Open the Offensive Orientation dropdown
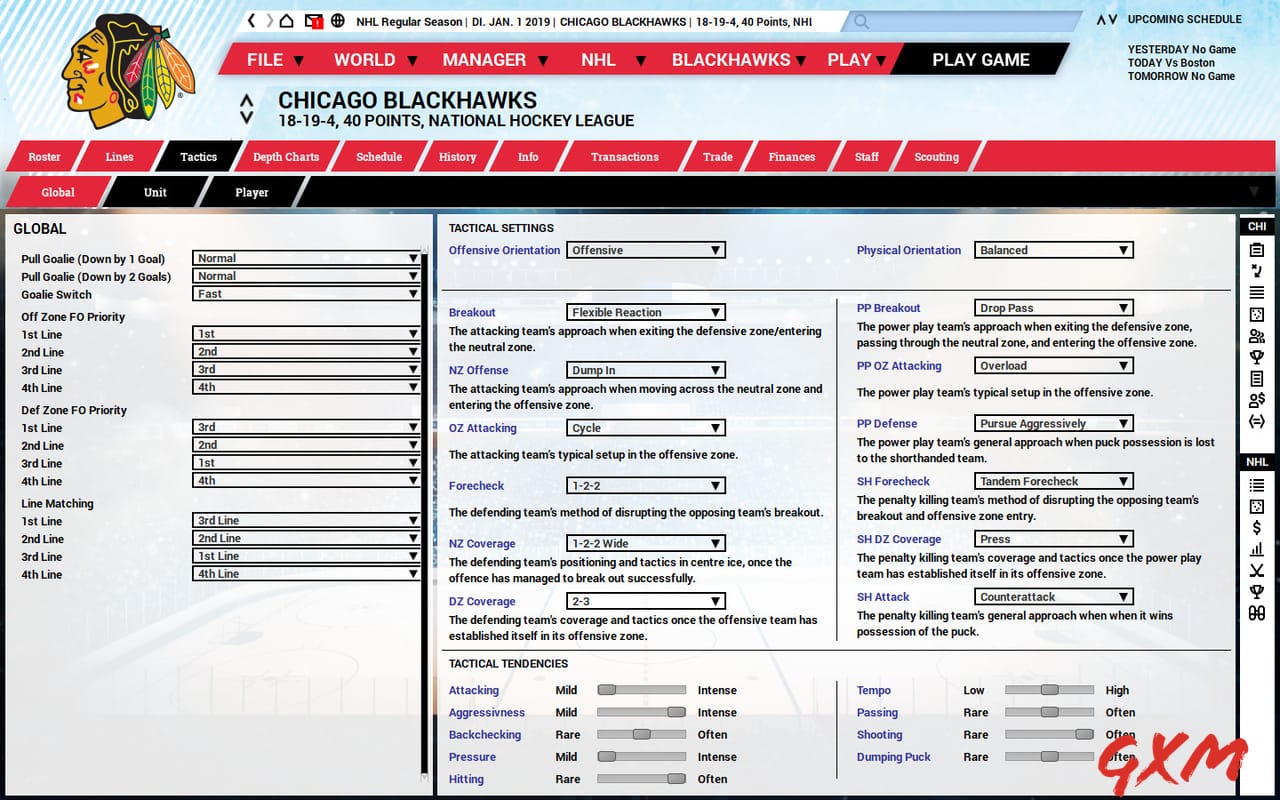The width and height of the screenshot is (1280, 800). tap(645, 250)
